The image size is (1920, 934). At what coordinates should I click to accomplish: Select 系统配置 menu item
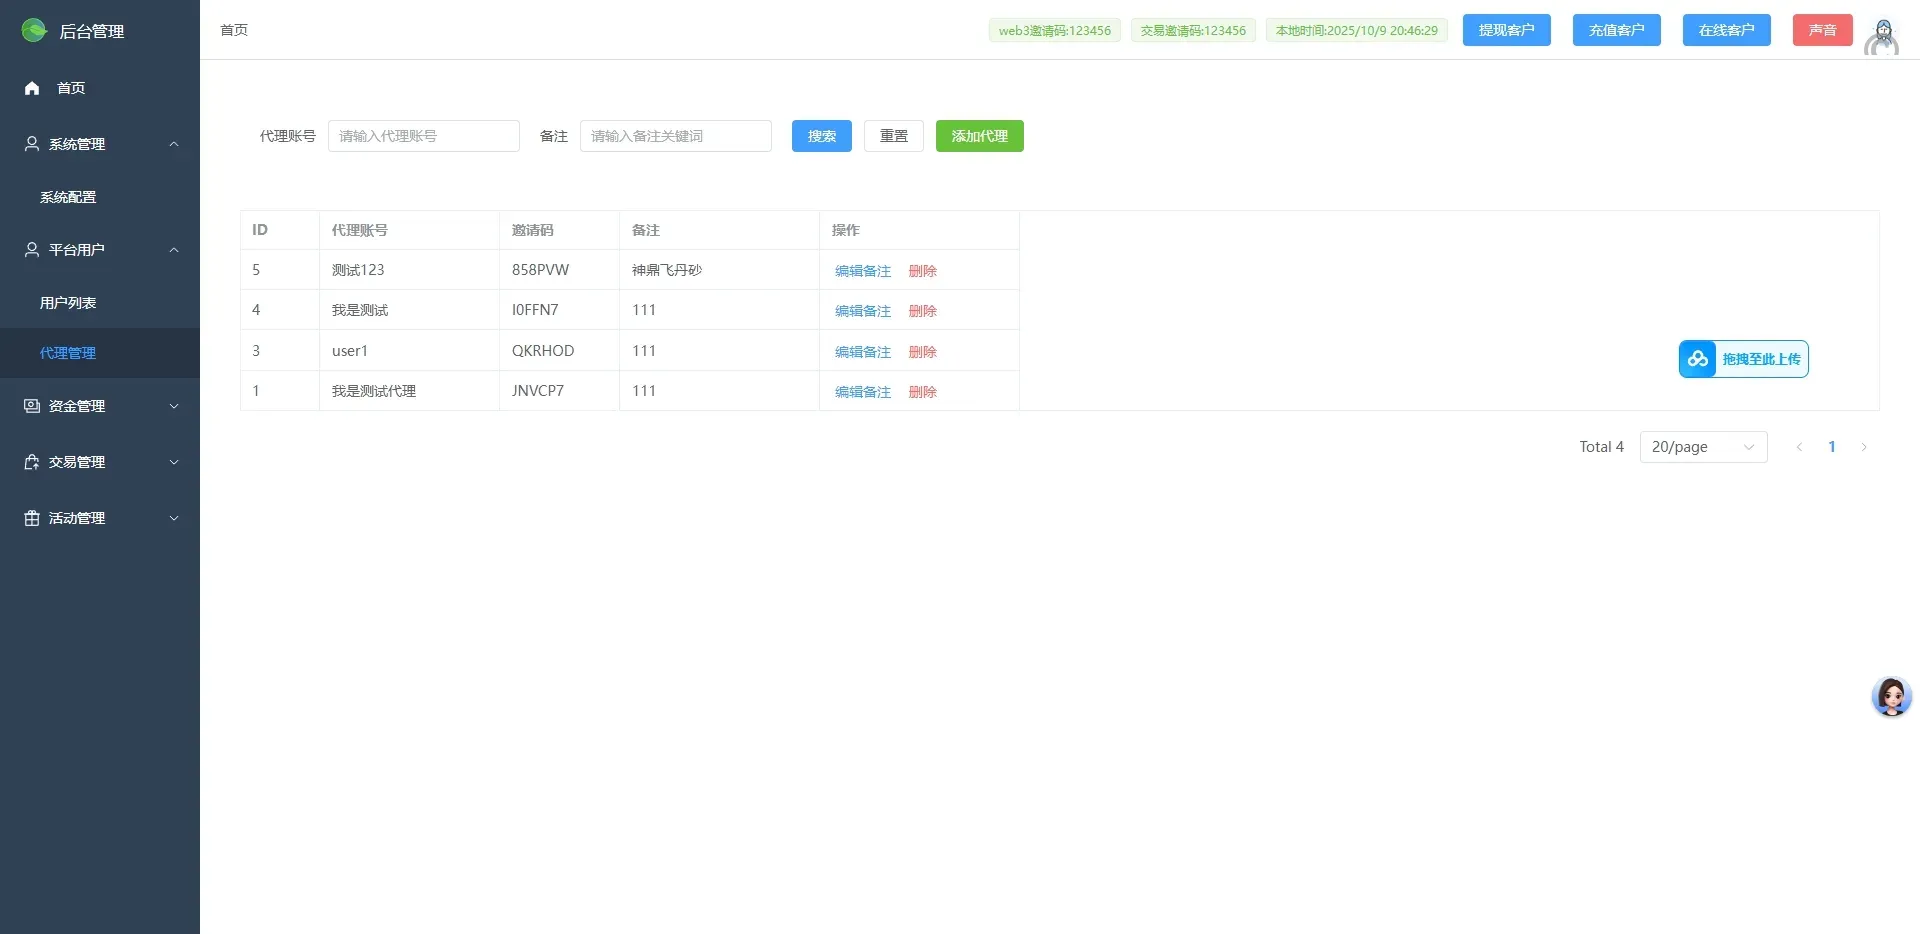[x=68, y=197]
